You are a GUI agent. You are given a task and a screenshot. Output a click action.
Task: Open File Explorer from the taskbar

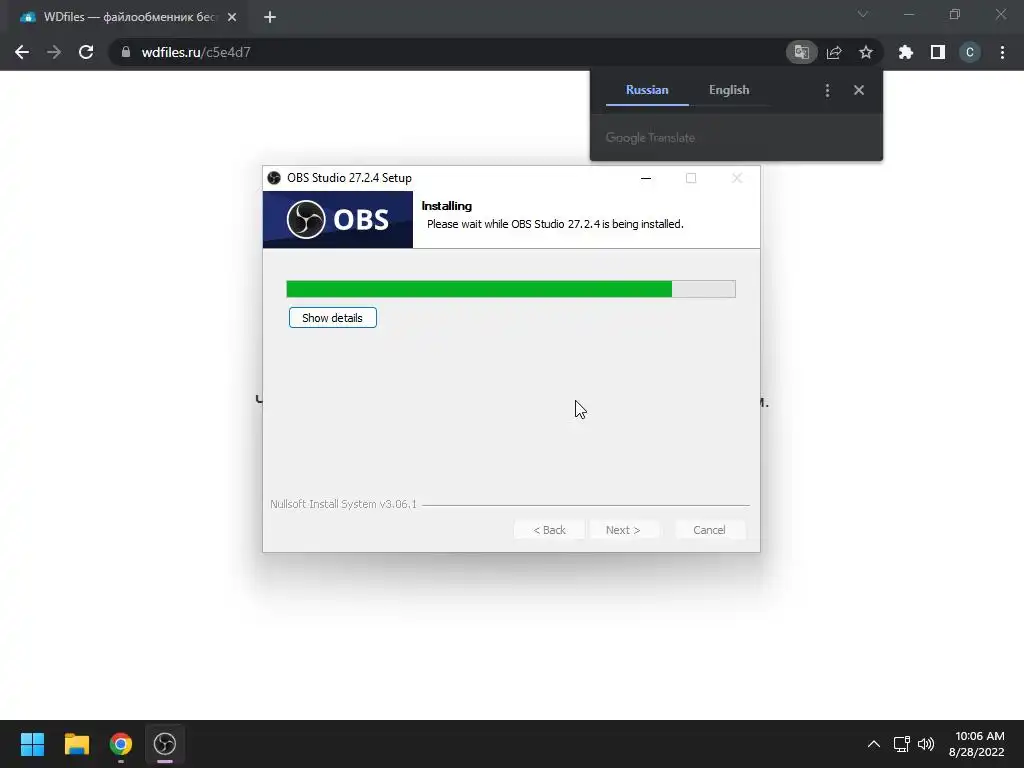click(76, 744)
